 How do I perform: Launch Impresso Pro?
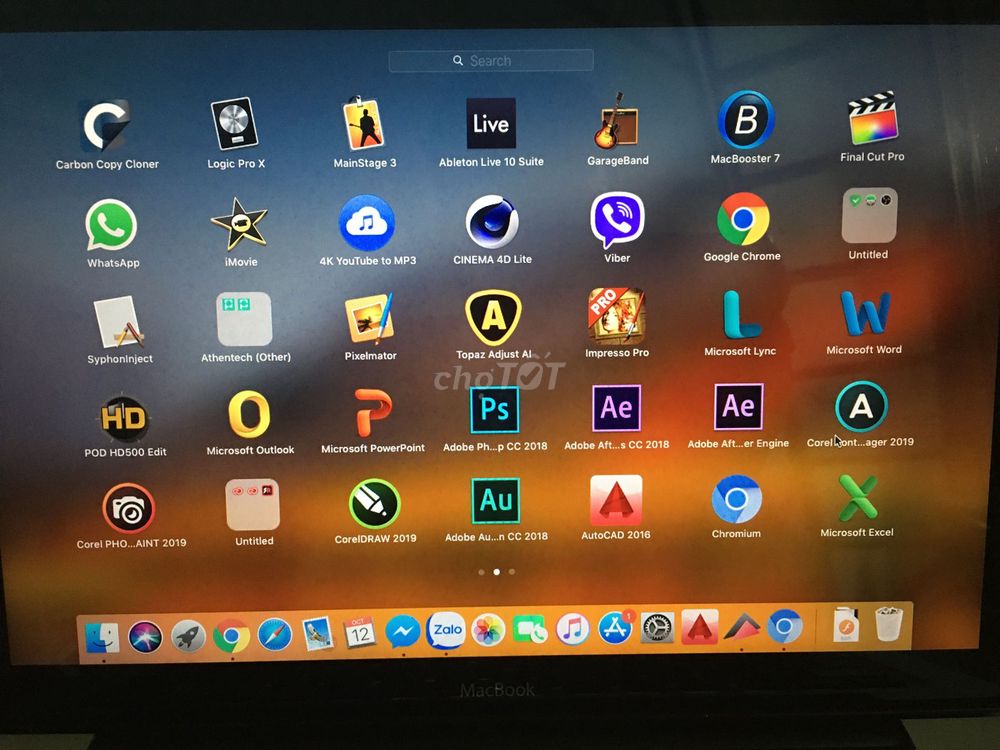click(617, 316)
